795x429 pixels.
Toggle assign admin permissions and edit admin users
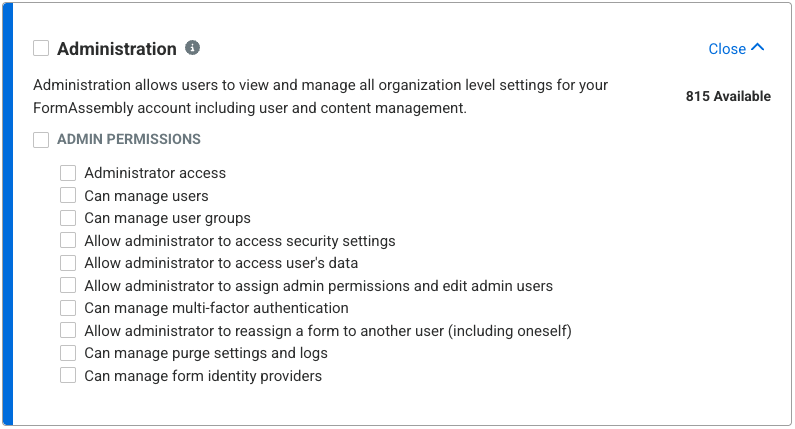point(68,285)
